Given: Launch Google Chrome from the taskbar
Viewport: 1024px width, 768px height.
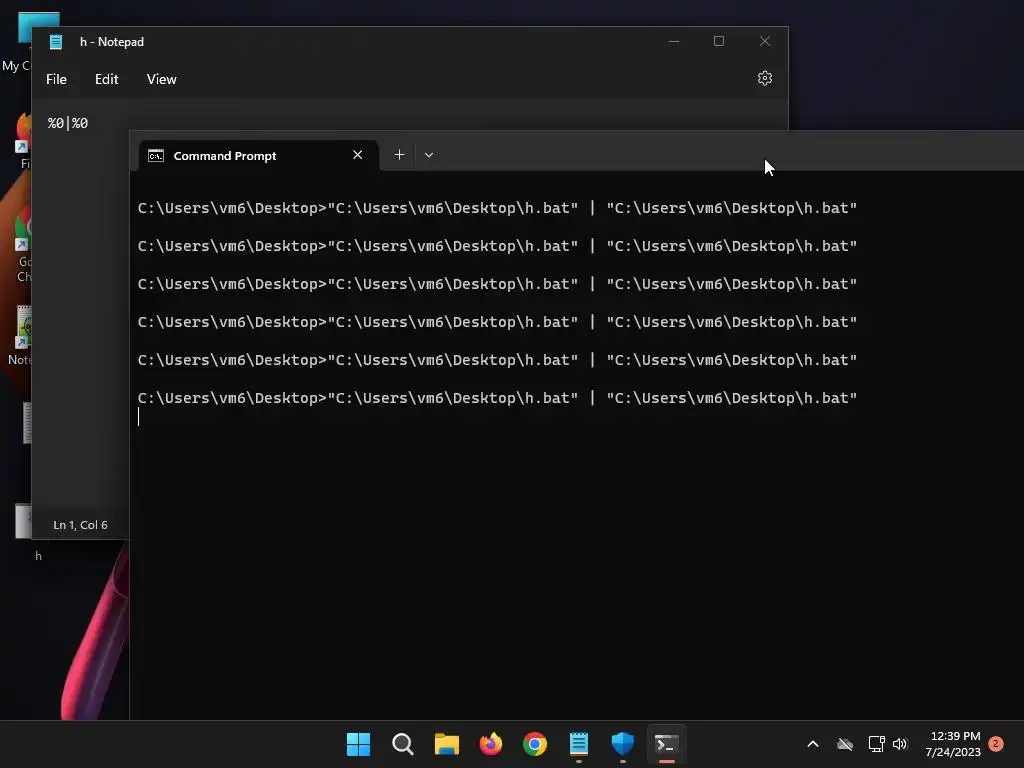Looking at the screenshot, I should (x=535, y=744).
